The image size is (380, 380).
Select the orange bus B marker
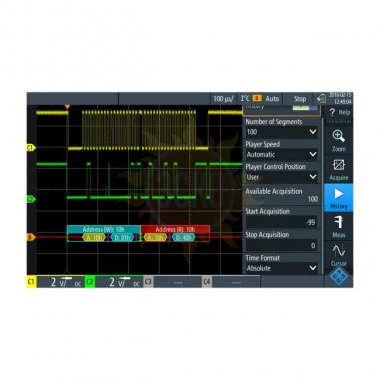[x=31, y=237]
